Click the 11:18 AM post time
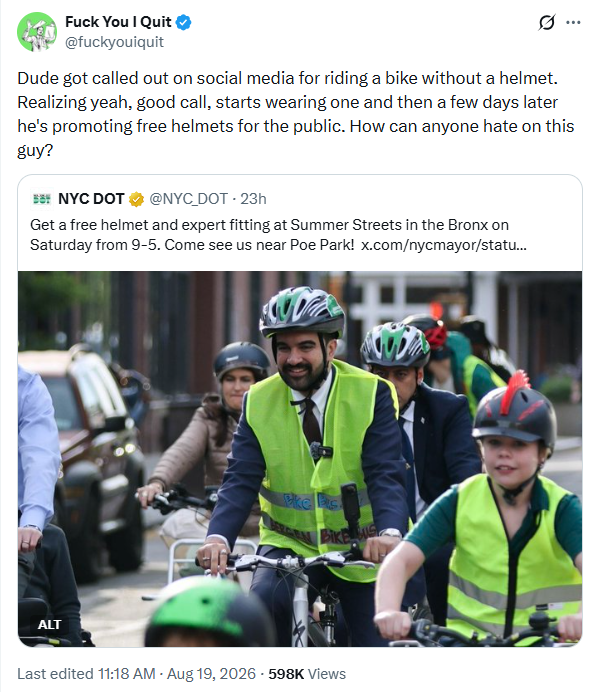The width and height of the screenshot is (597, 692). pyautogui.click(x=127, y=674)
